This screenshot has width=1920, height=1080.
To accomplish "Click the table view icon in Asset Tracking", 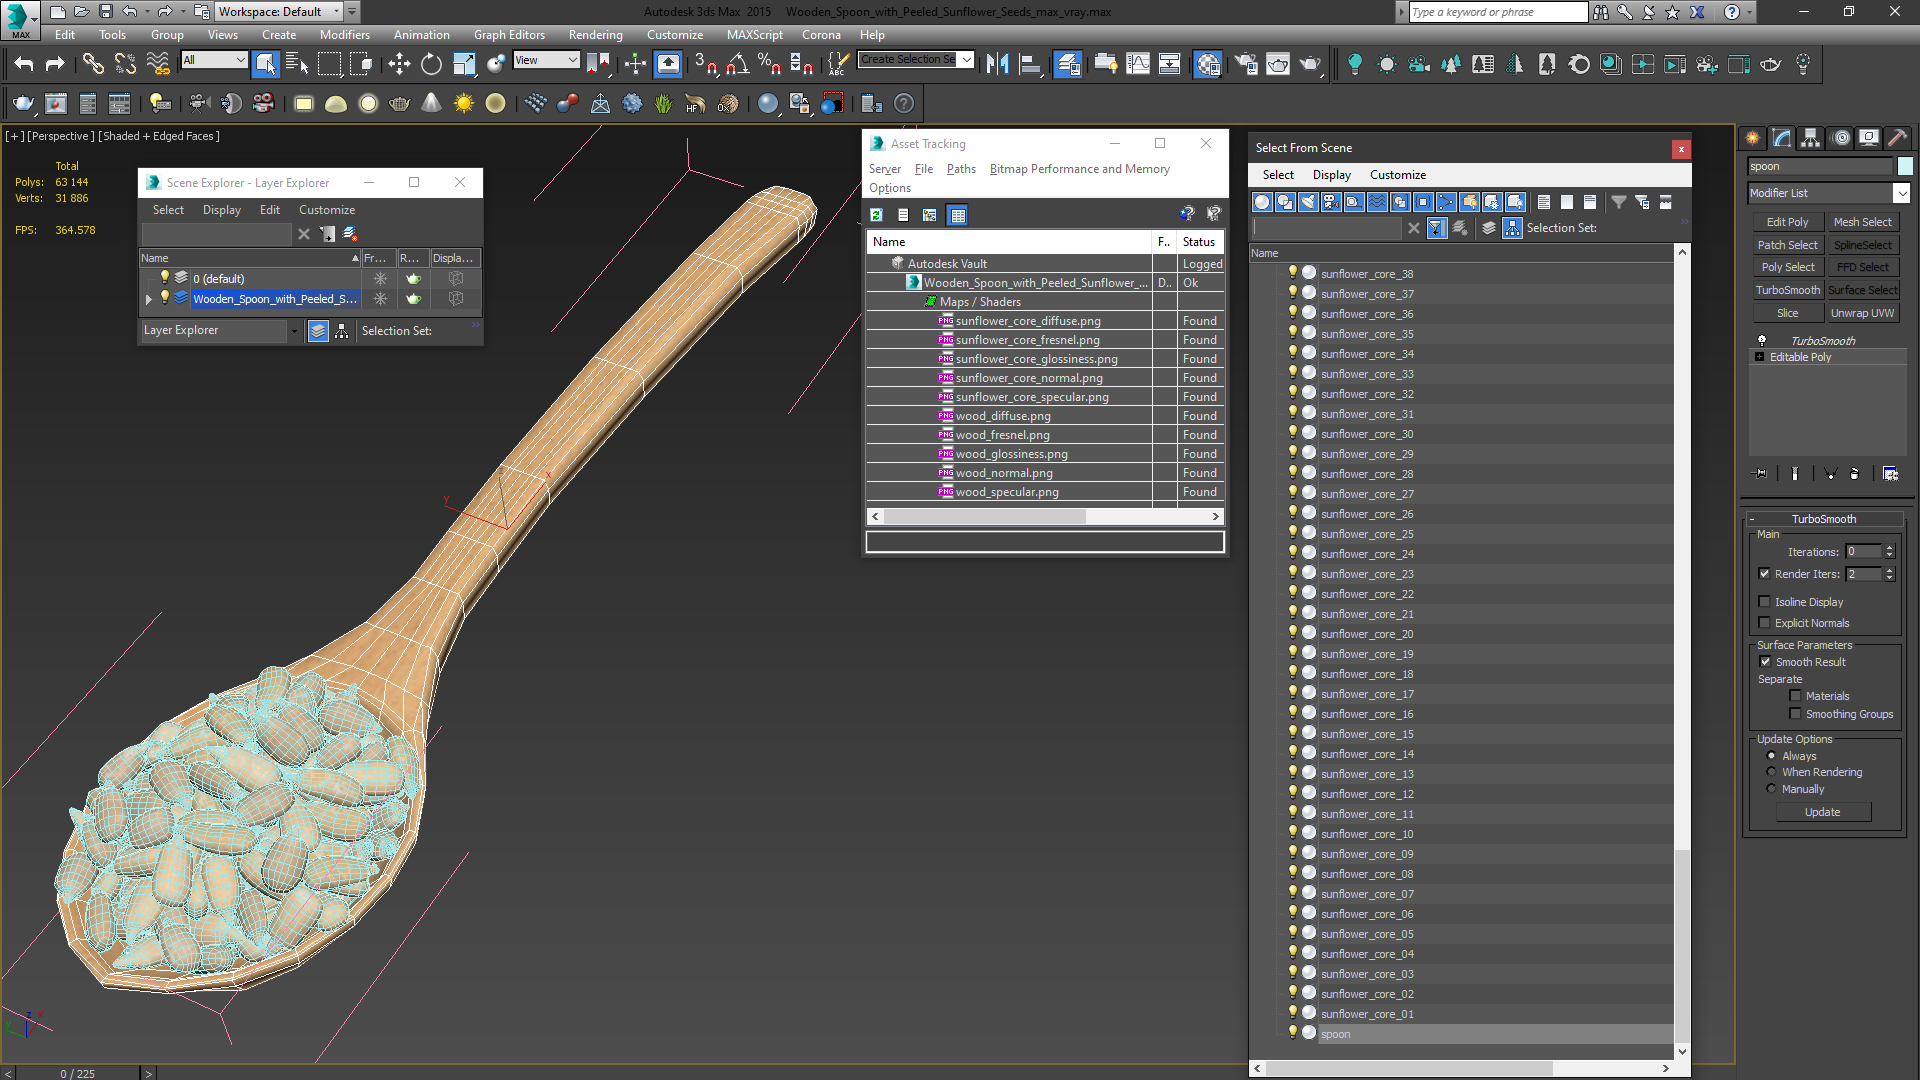I will pyautogui.click(x=957, y=214).
